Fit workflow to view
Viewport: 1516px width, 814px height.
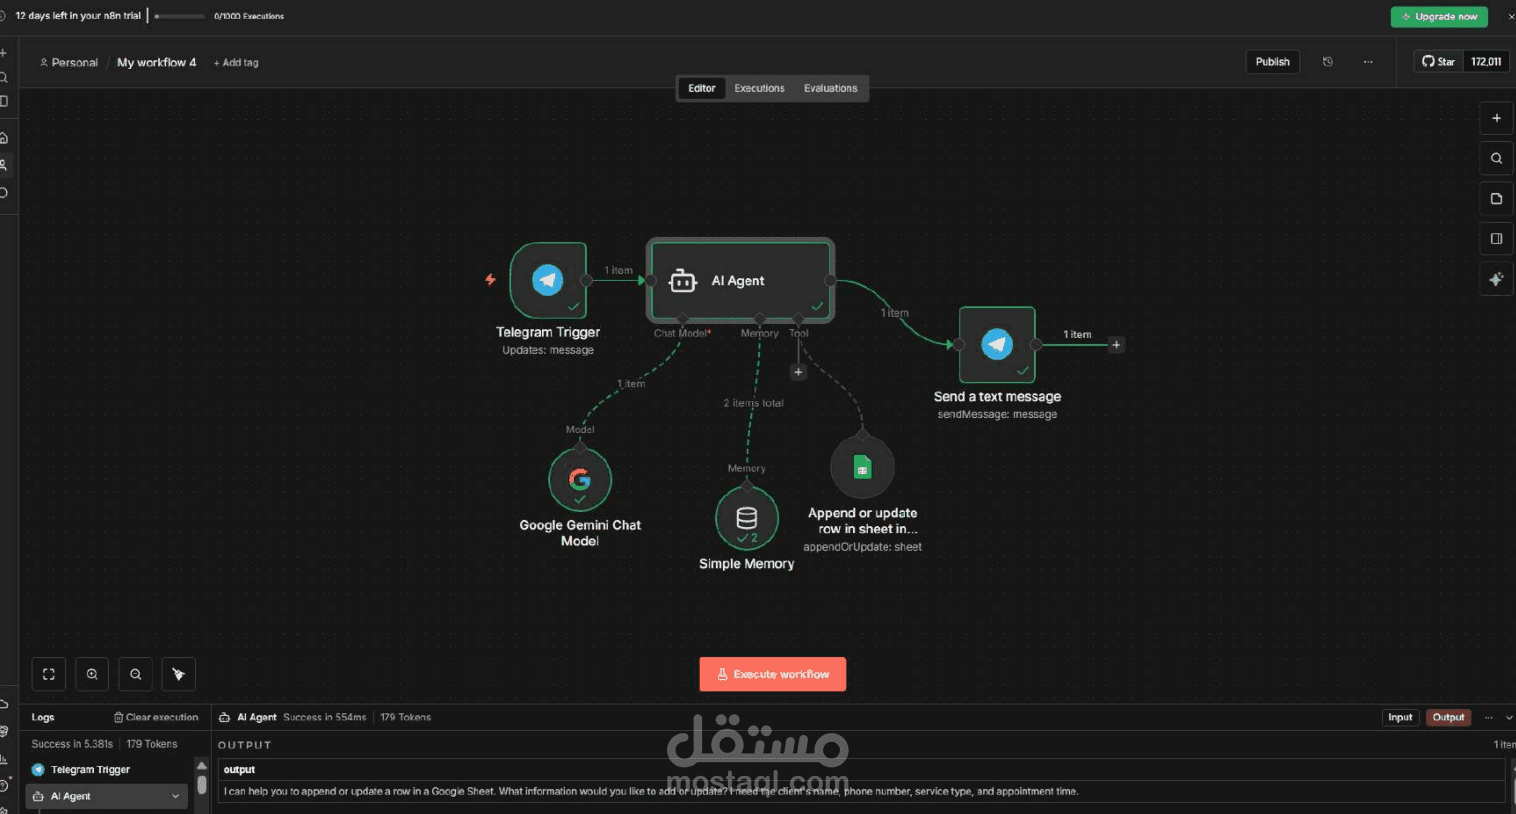pos(49,674)
